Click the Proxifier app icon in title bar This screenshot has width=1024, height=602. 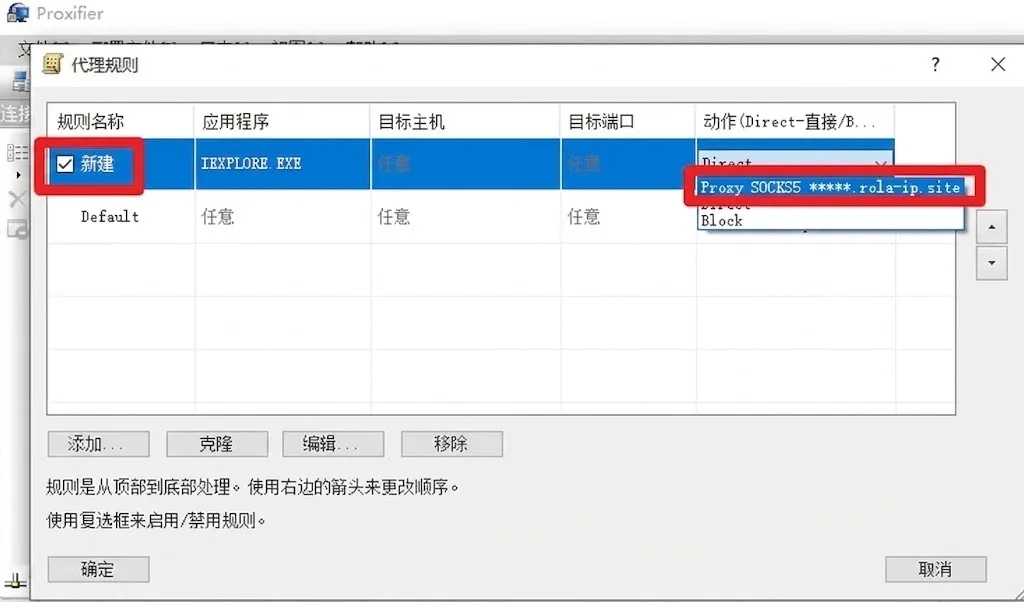18,13
